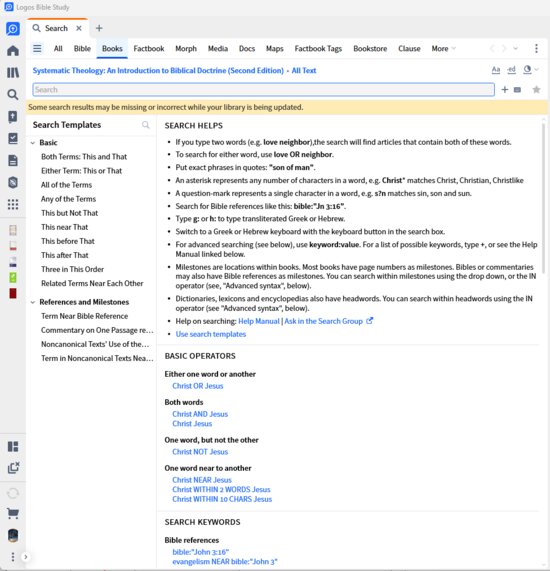Click the plus icon beside search box
Image resolution: width=550 pixels, height=571 pixels.
click(x=504, y=90)
